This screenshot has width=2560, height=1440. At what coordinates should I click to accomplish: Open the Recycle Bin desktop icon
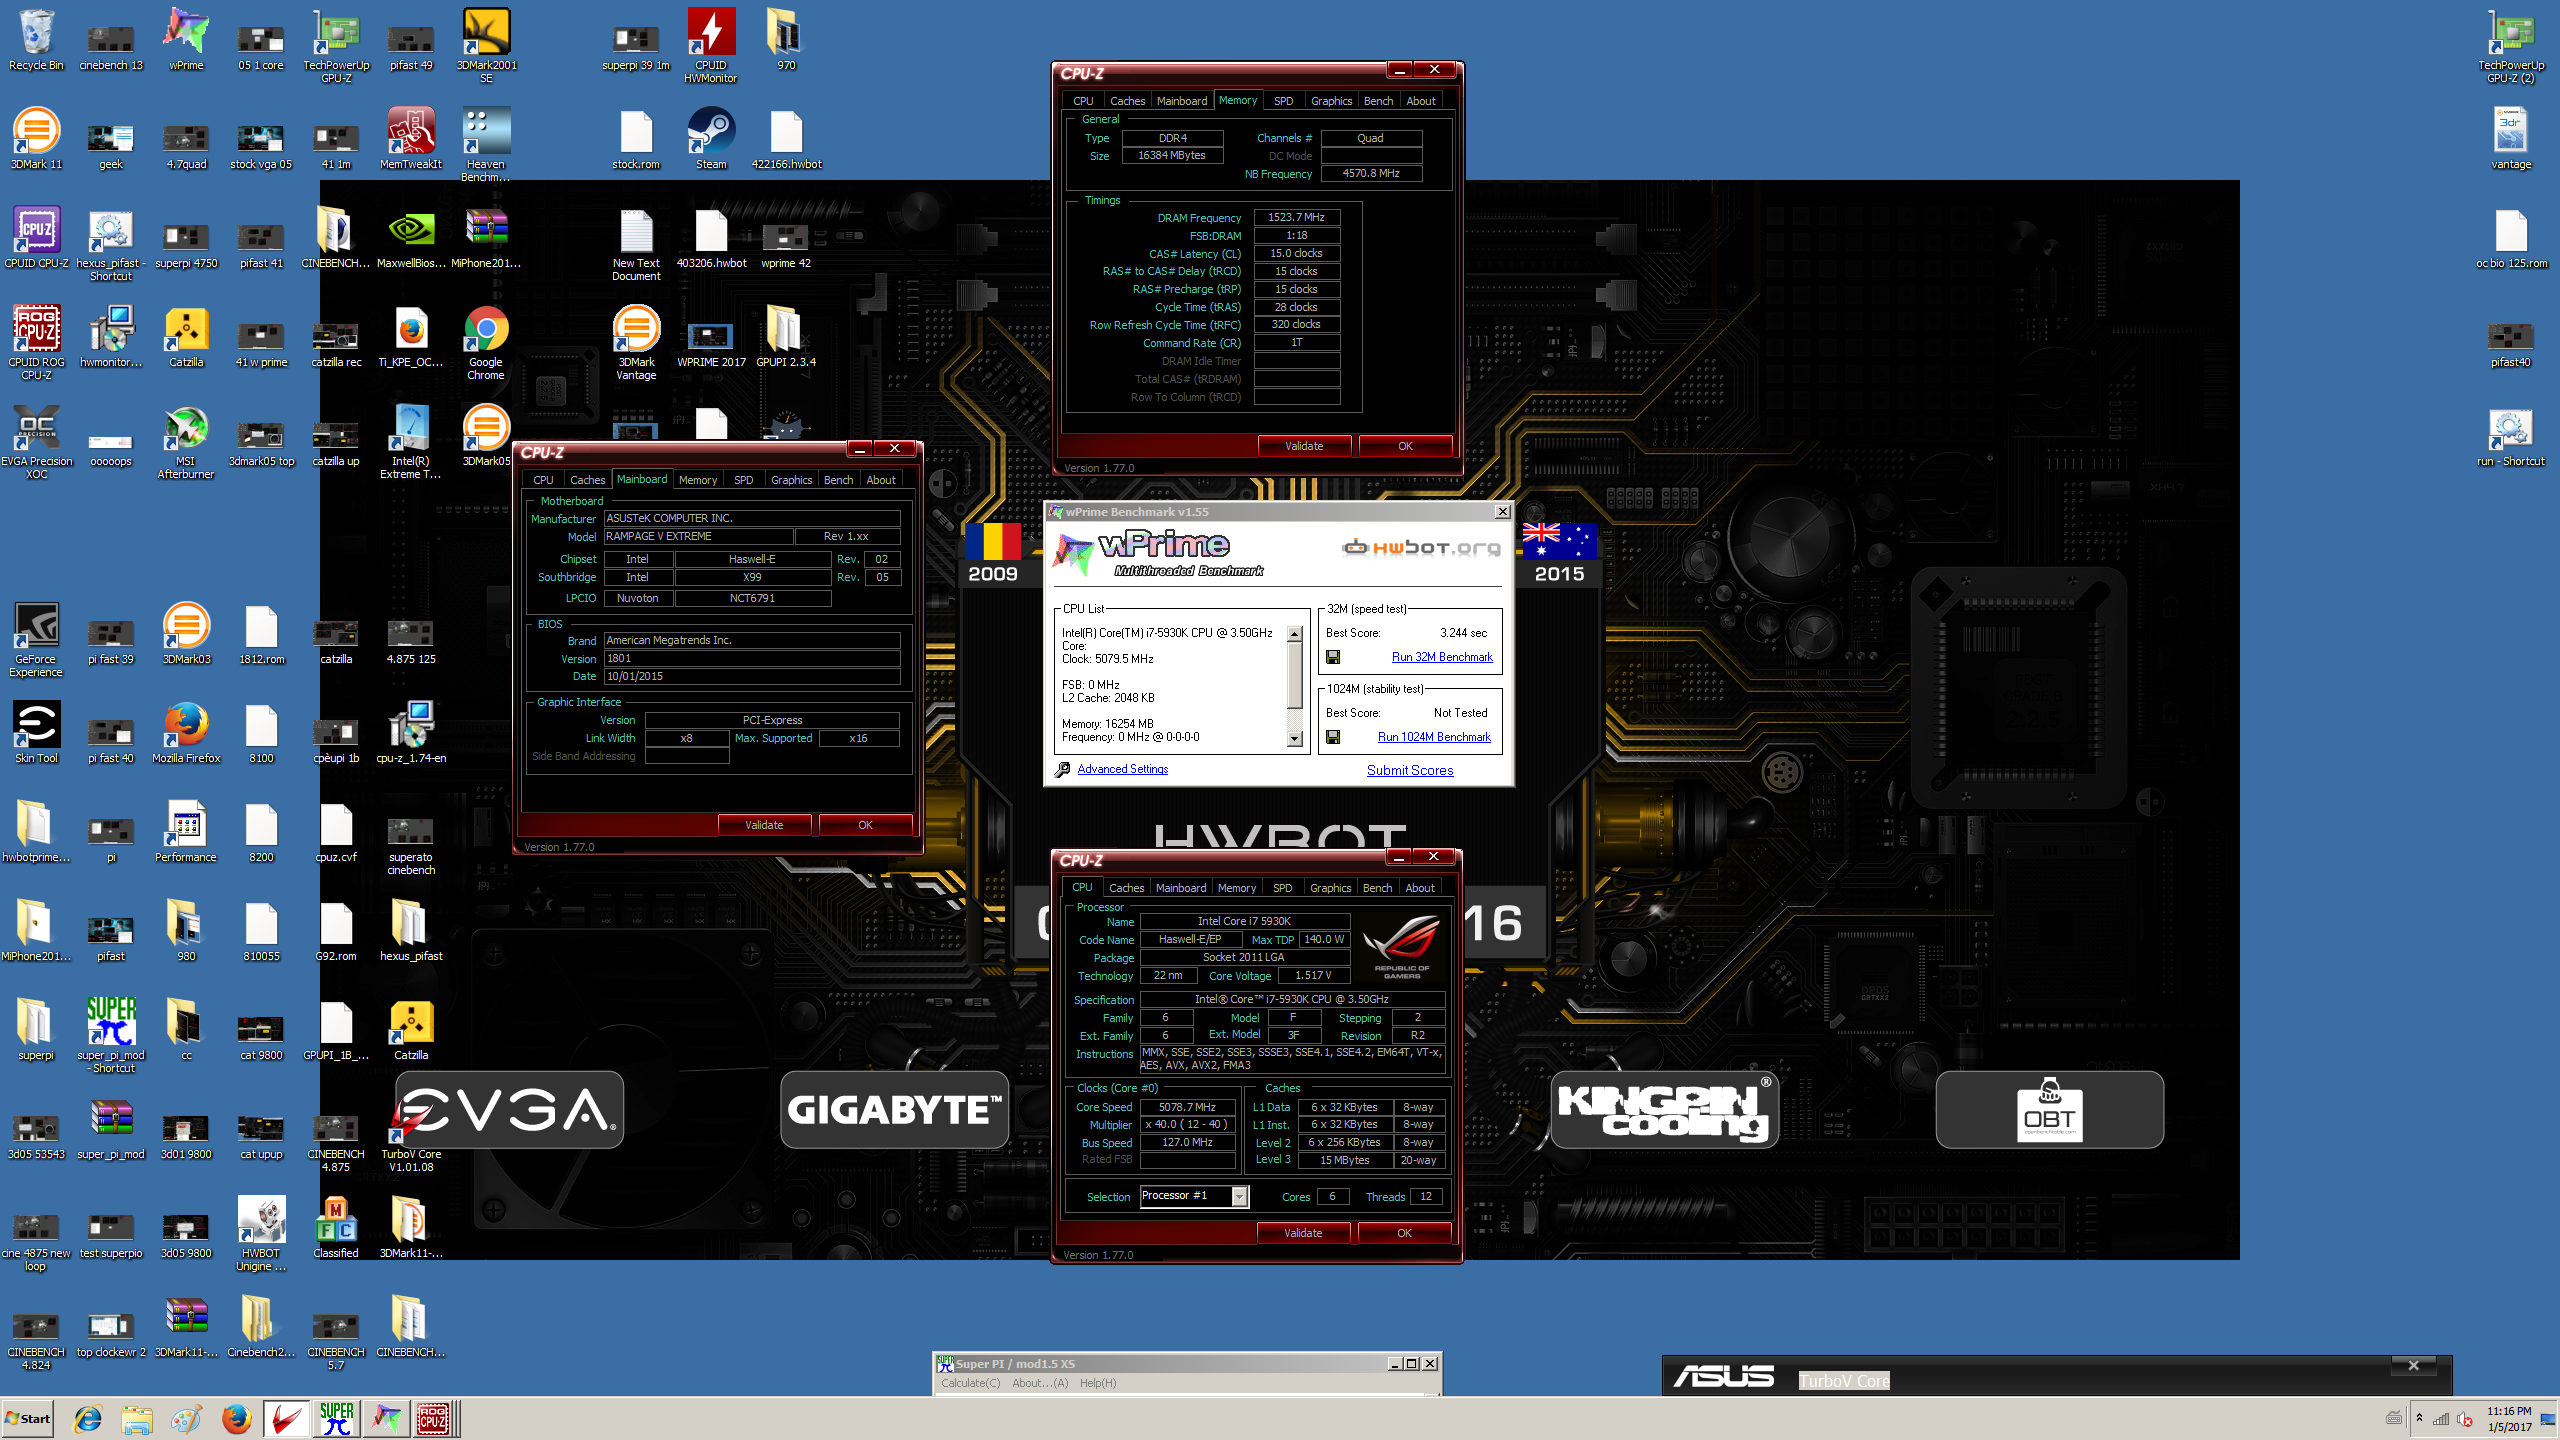click(36, 40)
